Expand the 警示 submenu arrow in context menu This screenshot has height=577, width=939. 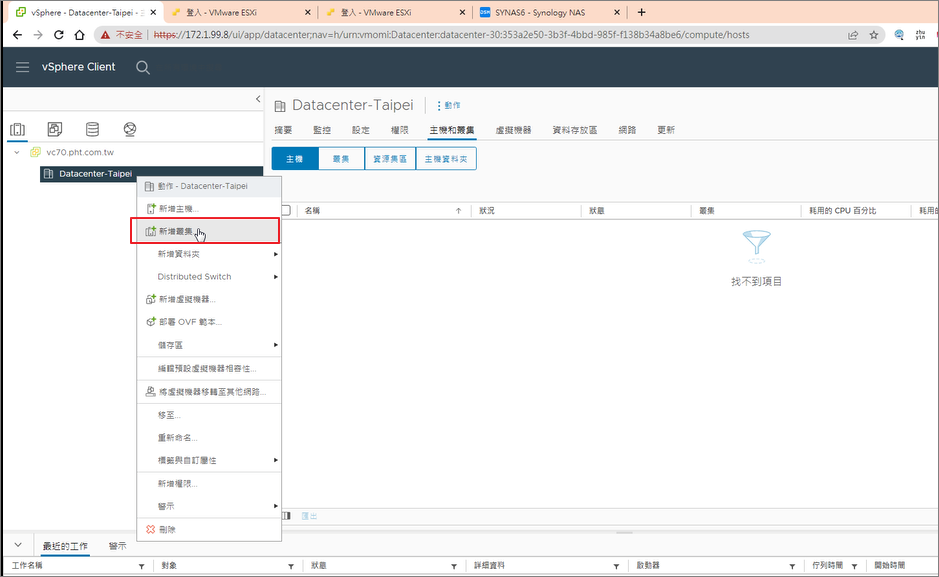click(275, 506)
